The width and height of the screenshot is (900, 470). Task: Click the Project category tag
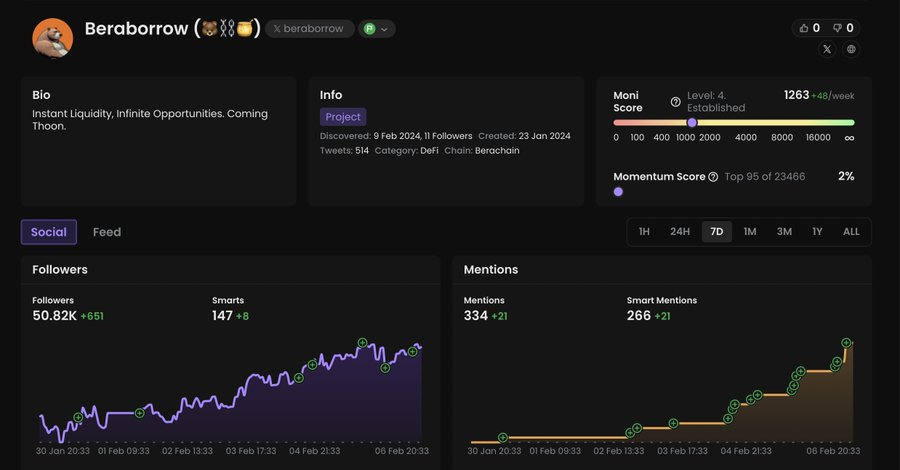pyautogui.click(x=343, y=117)
